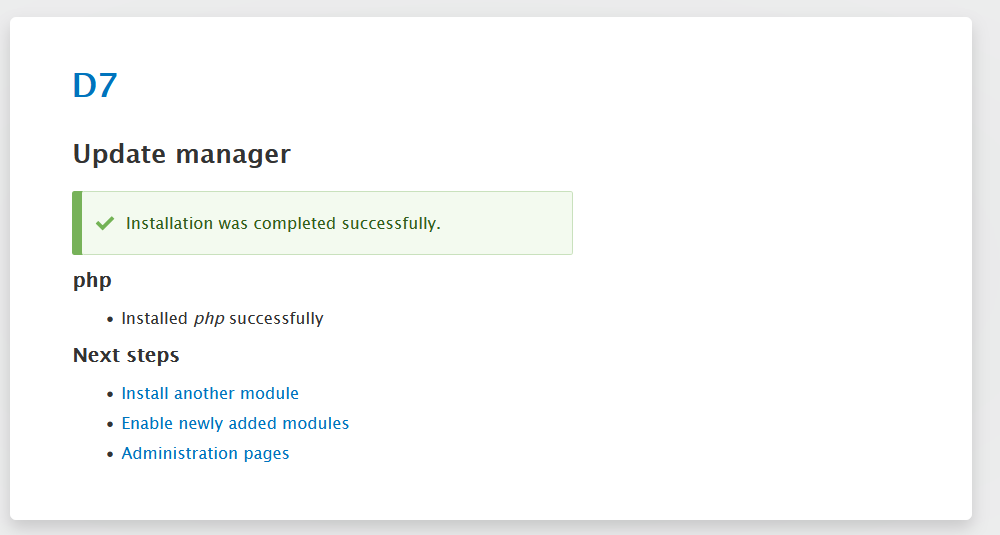The width and height of the screenshot is (1000, 535).
Task: Click the gray page background below the panel
Action: pos(500,528)
